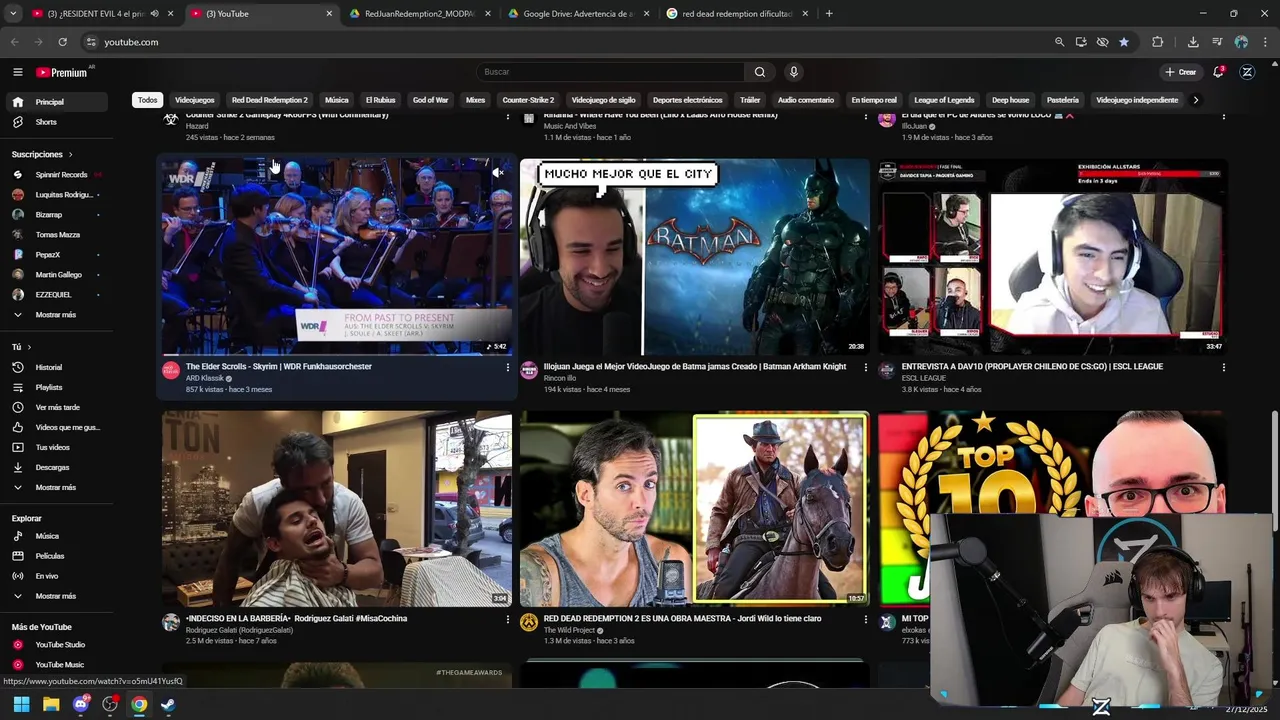
Task: Open Spinnin' Records subscription
Action: point(57,174)
